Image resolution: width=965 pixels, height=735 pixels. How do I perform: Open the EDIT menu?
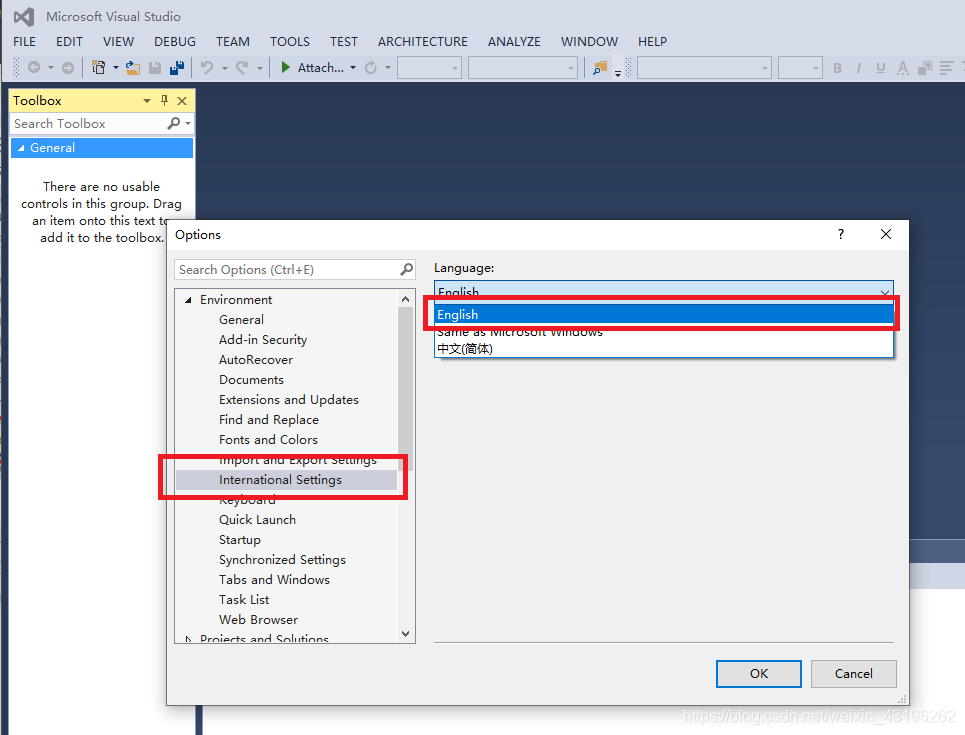[x=69, y=41]
